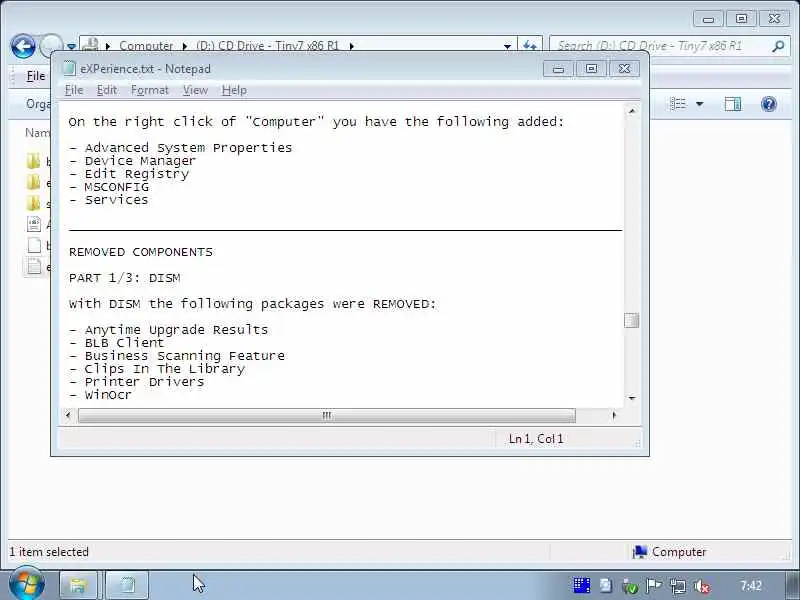Click the "PART 1/3: DISM" line
800x600 pixels.
(x=124, y=278)
